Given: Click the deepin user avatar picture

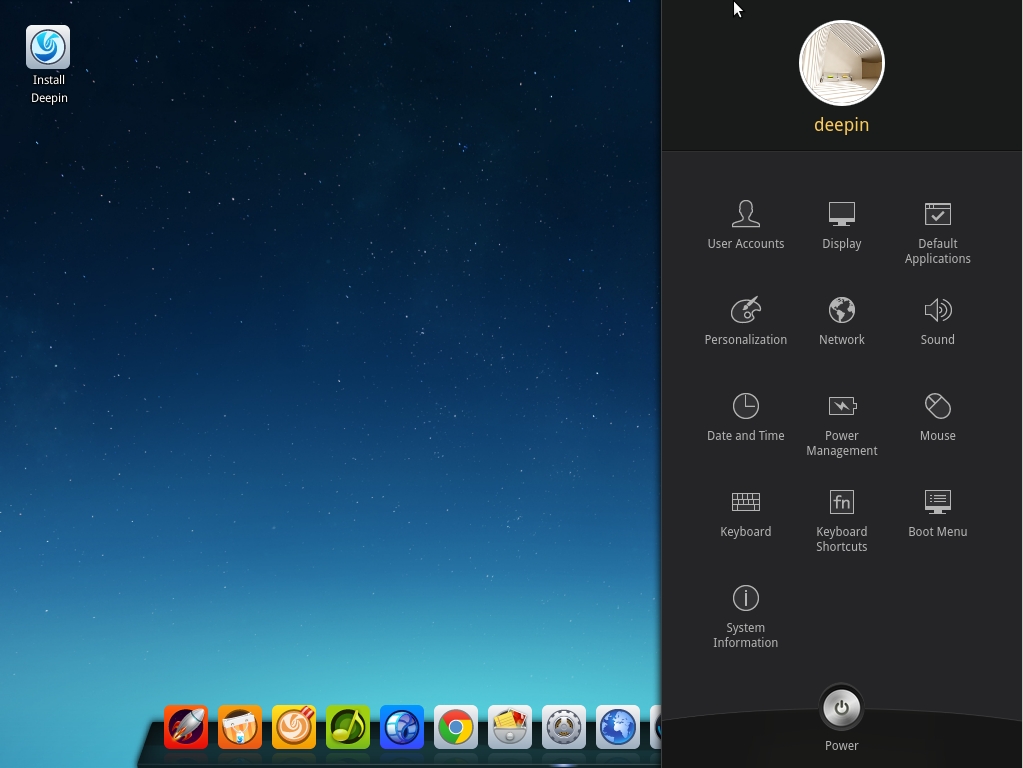Looking at the screenshot, I should [842, 63].
